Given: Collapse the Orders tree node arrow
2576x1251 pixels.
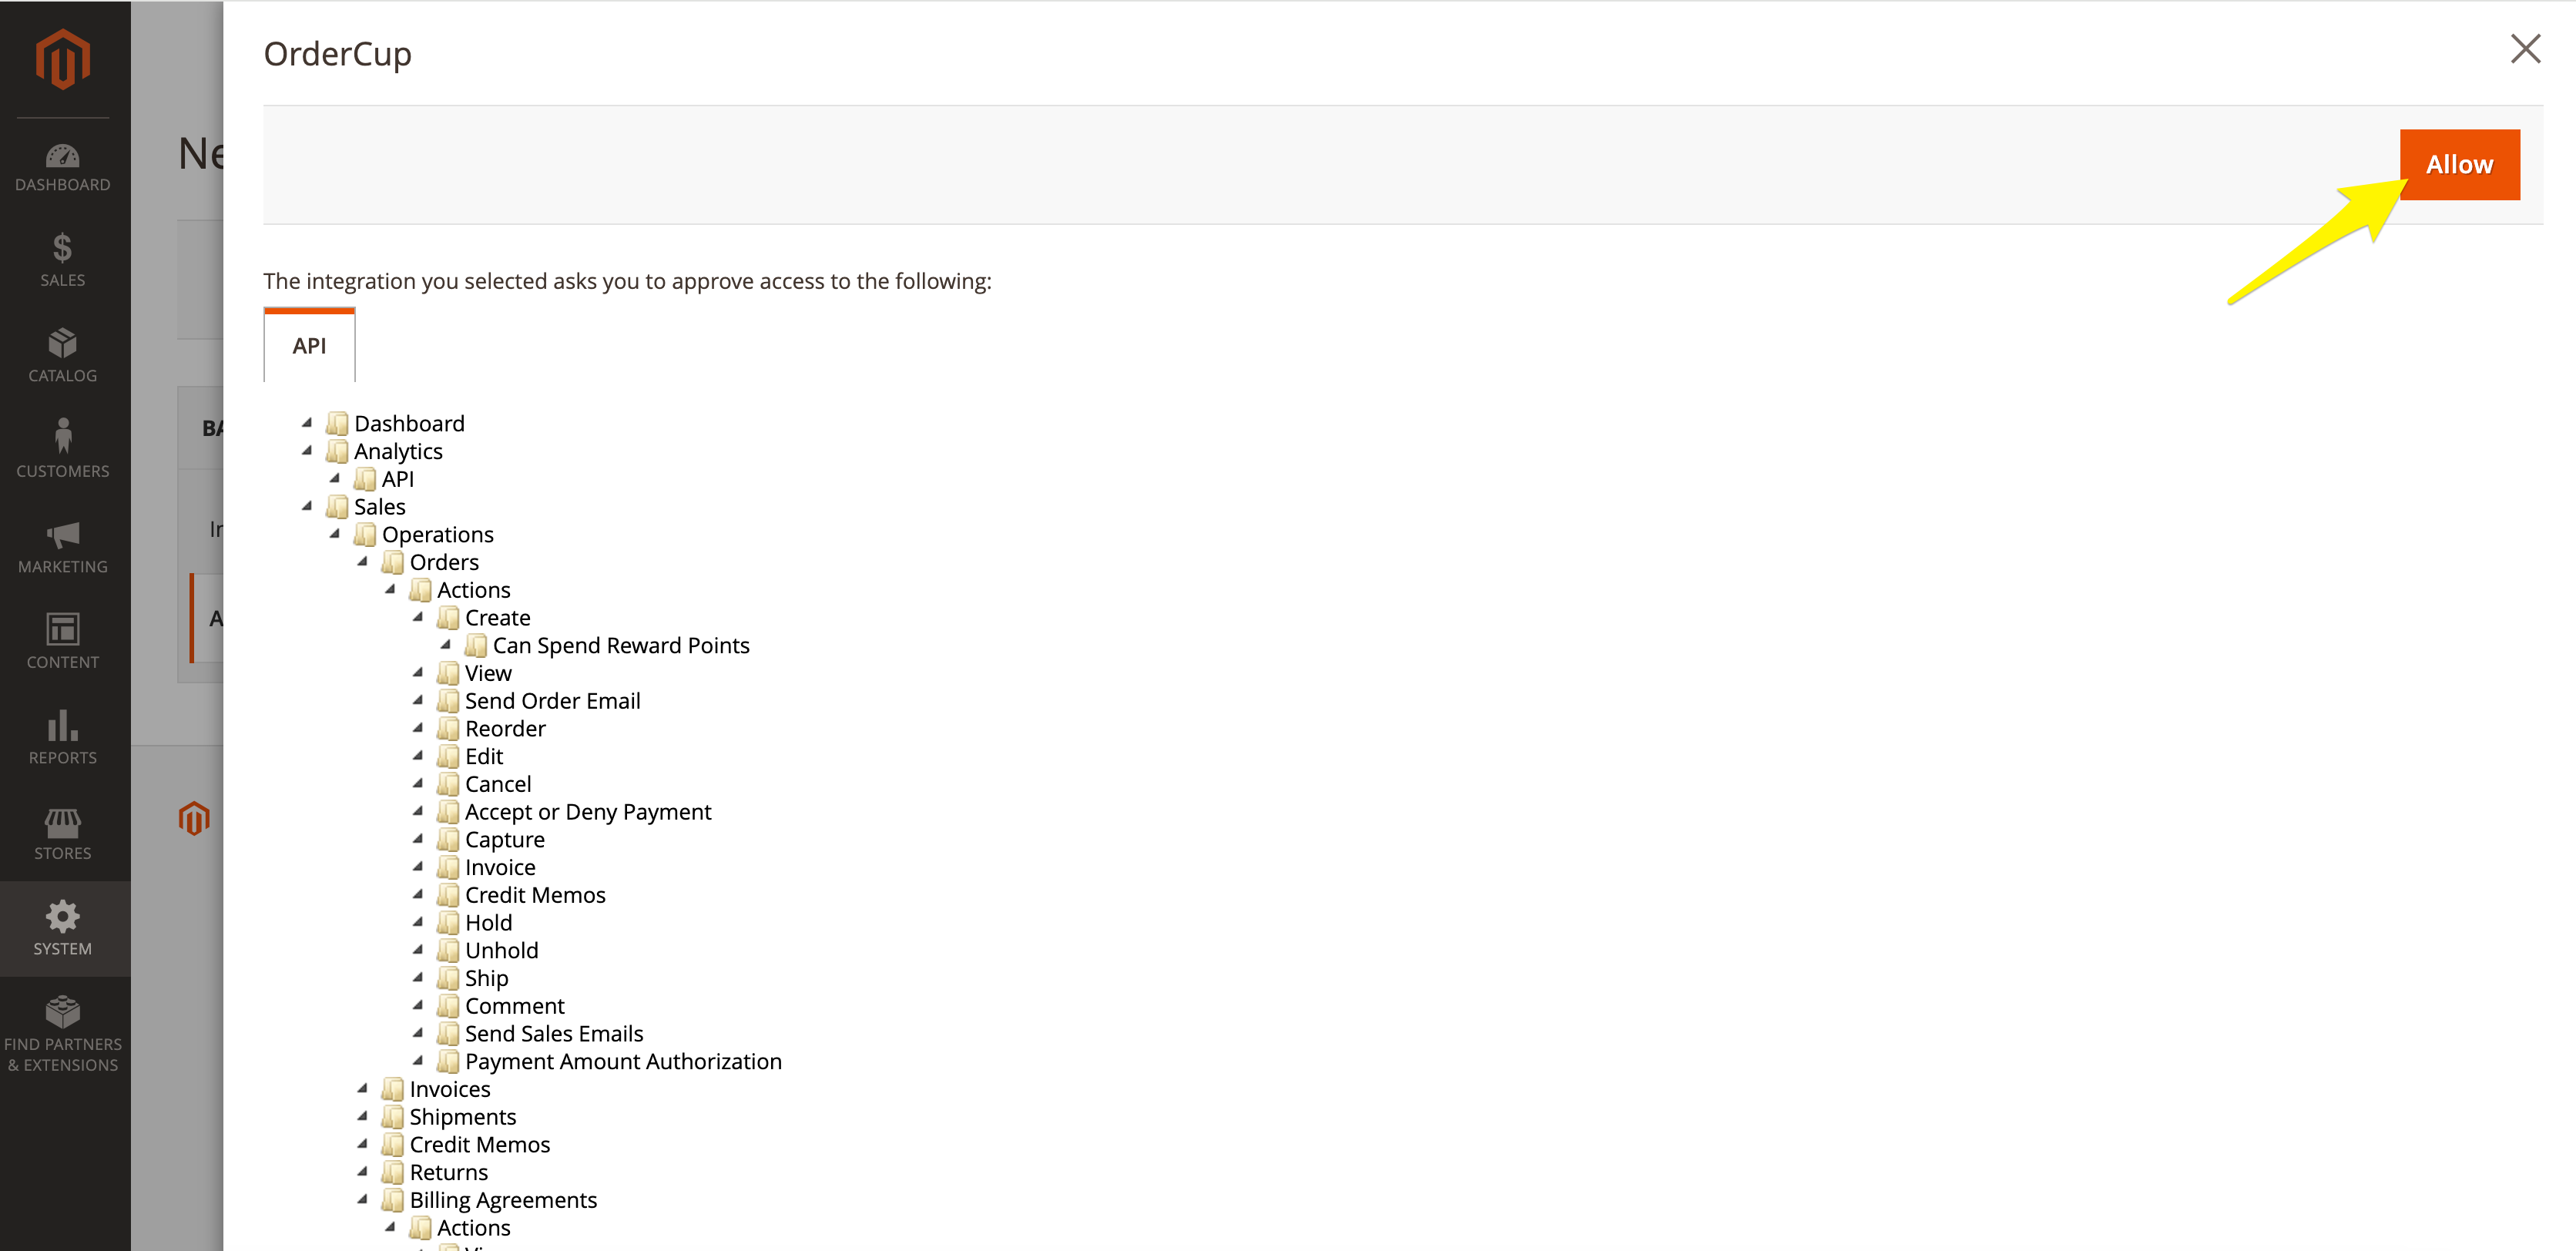Looking at the screenshot, I should [x=362, y=562].
